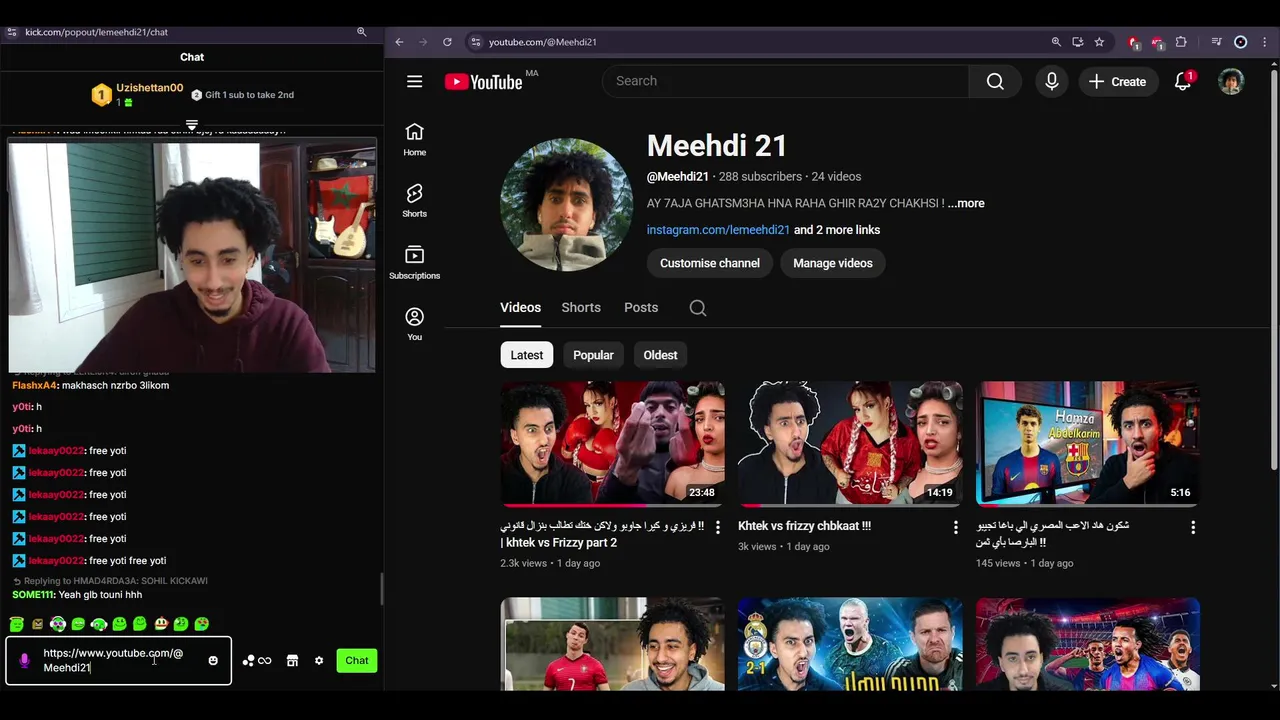
Task: Open the YouTube hamburger guide menu
Action: (x=414, y=82)
